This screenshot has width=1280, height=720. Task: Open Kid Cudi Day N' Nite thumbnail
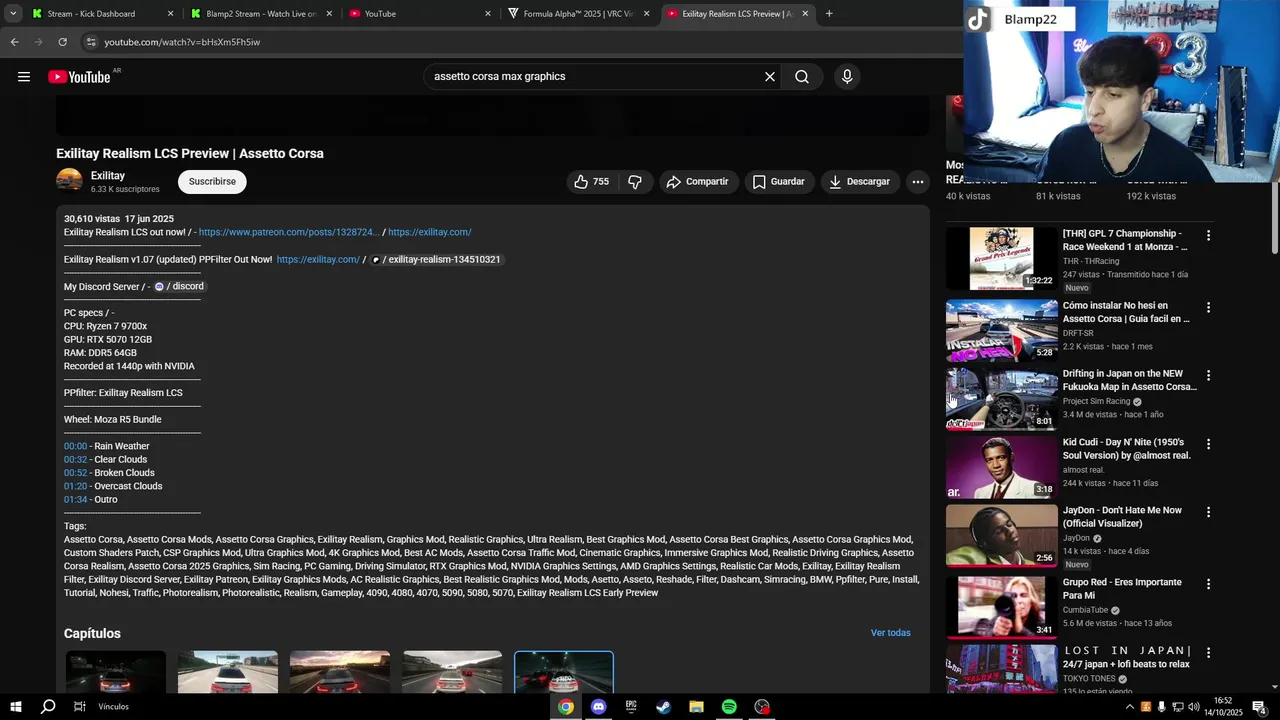click(x=1001, y=467)
